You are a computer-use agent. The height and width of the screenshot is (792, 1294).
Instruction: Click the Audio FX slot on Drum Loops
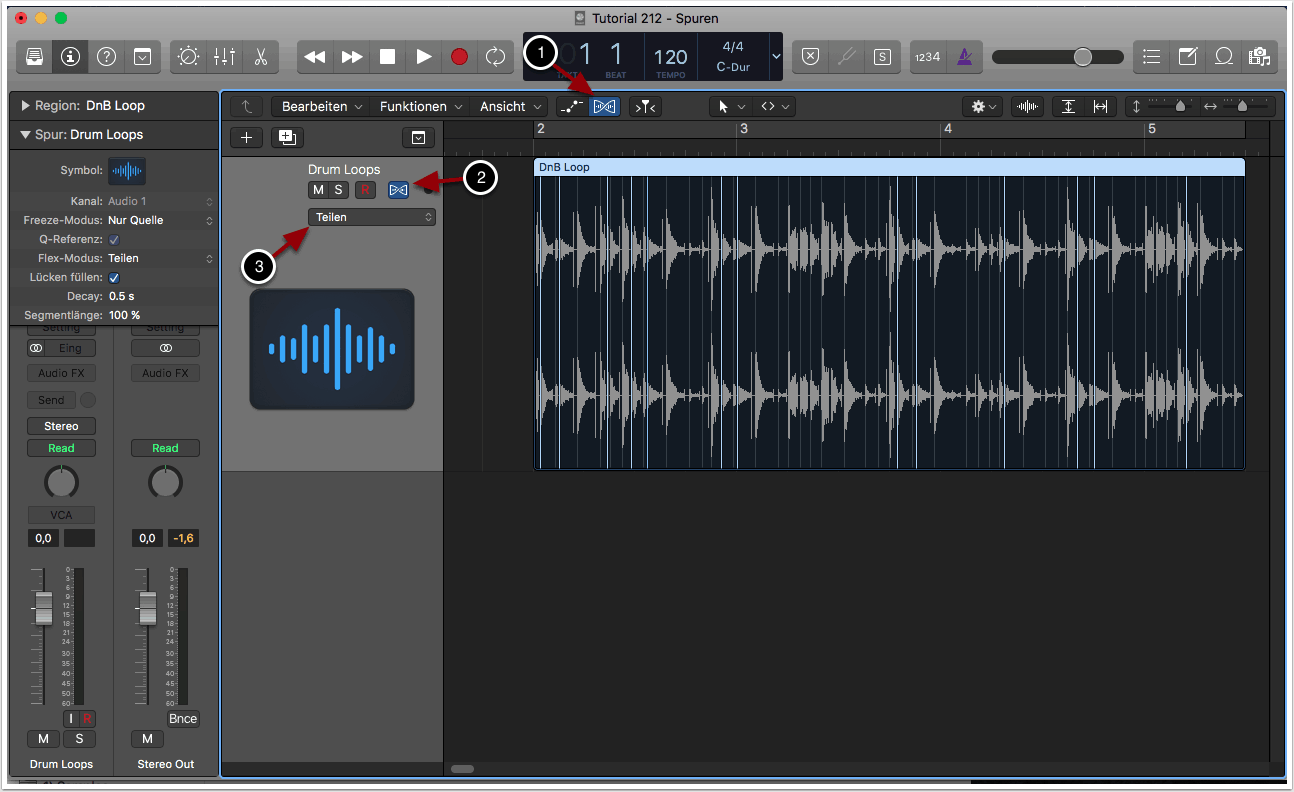click(x=62, y=373)
